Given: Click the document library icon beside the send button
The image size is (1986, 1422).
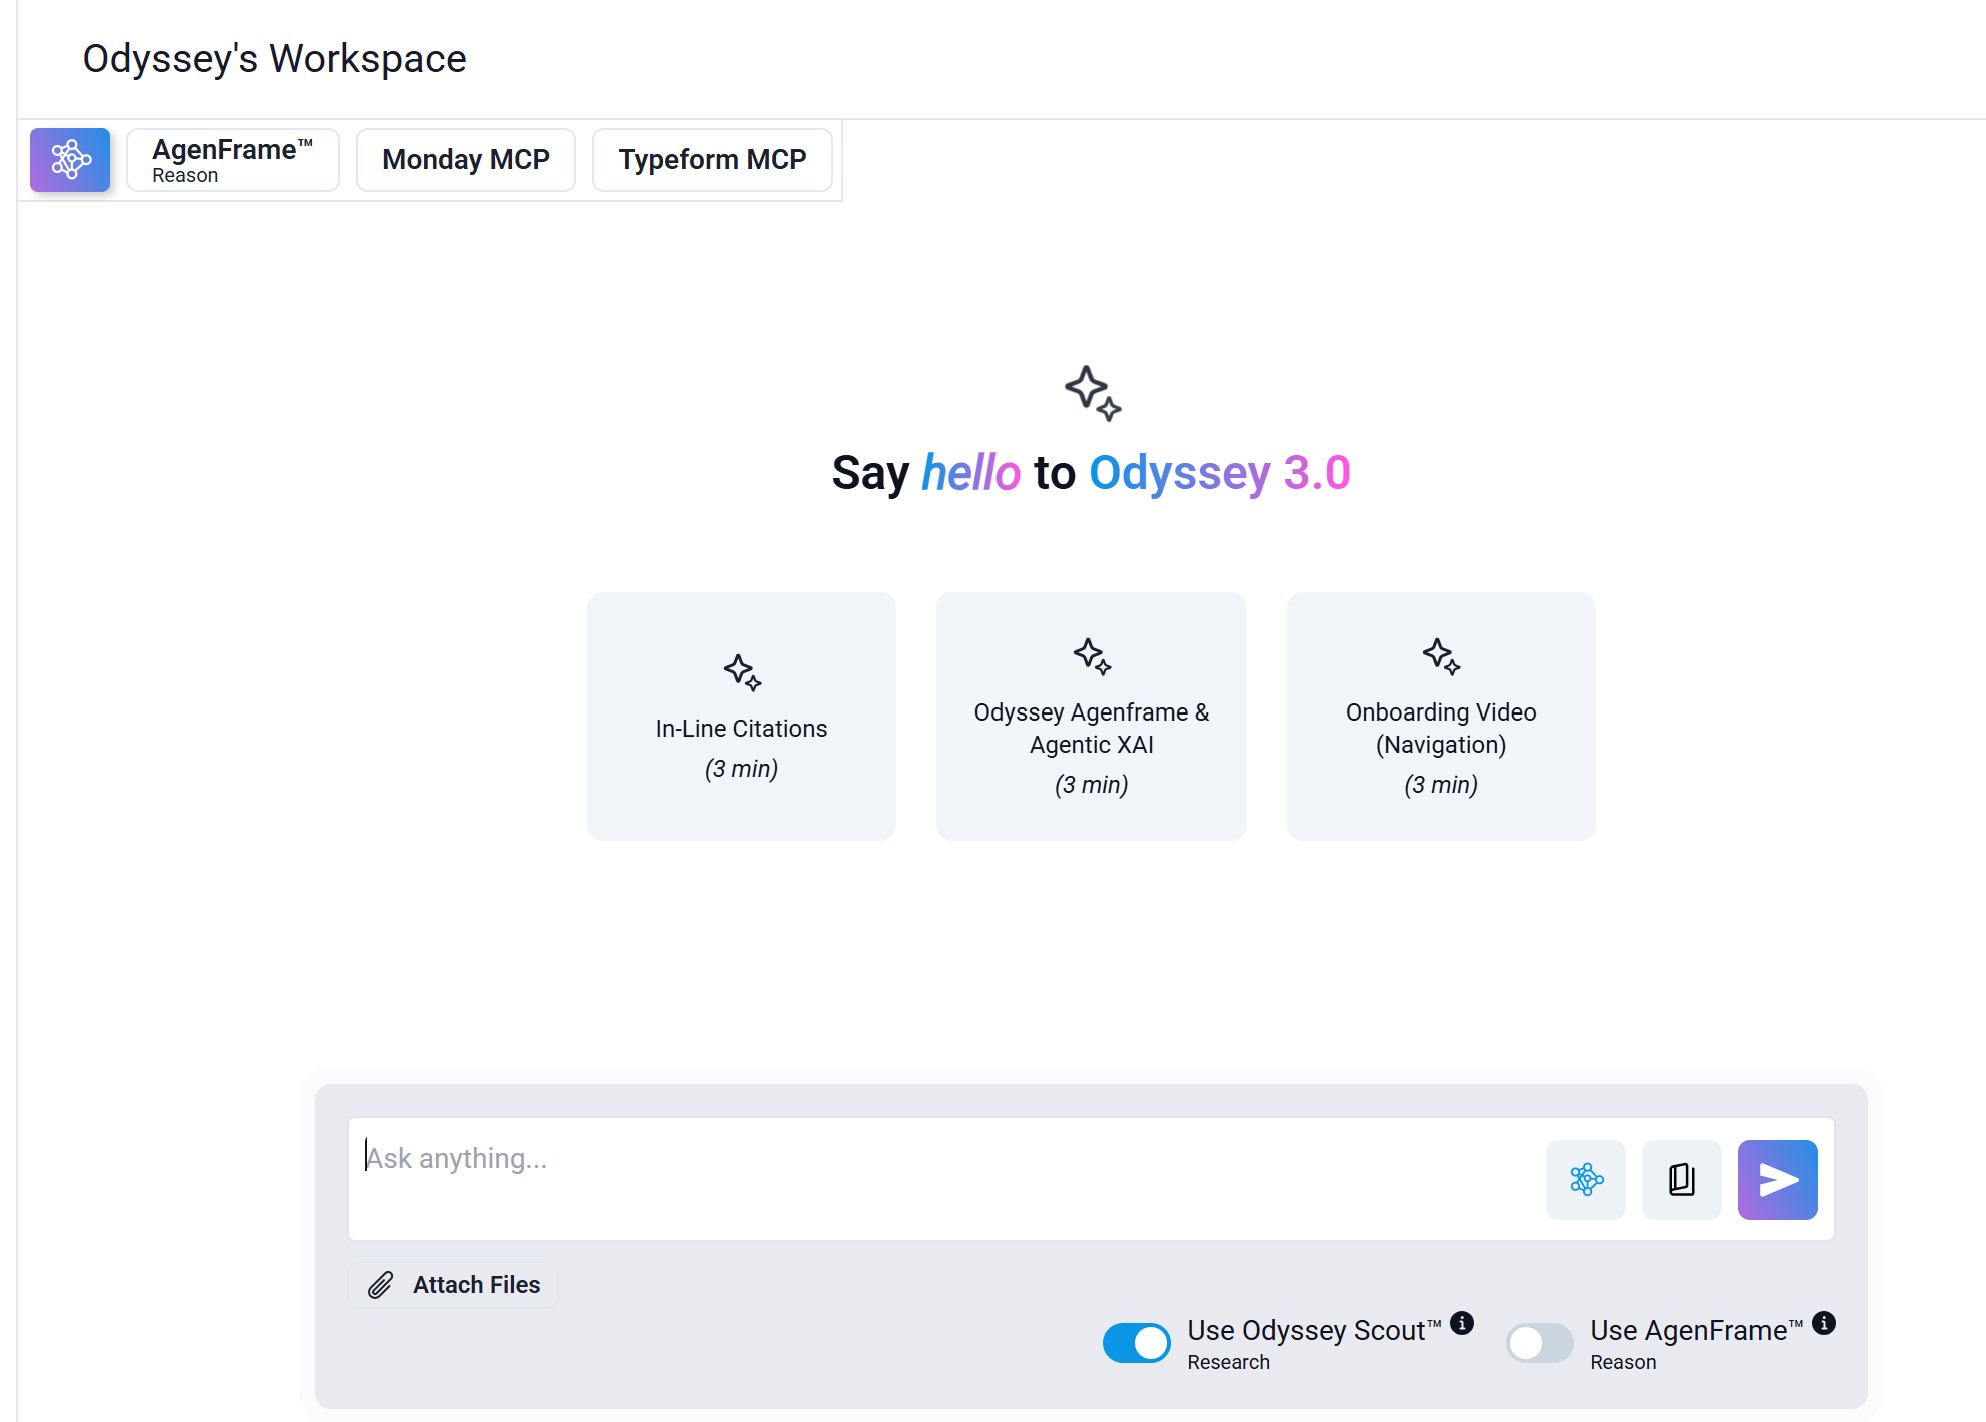Looking at the screenshot, I should [x=1682, y=1180].
